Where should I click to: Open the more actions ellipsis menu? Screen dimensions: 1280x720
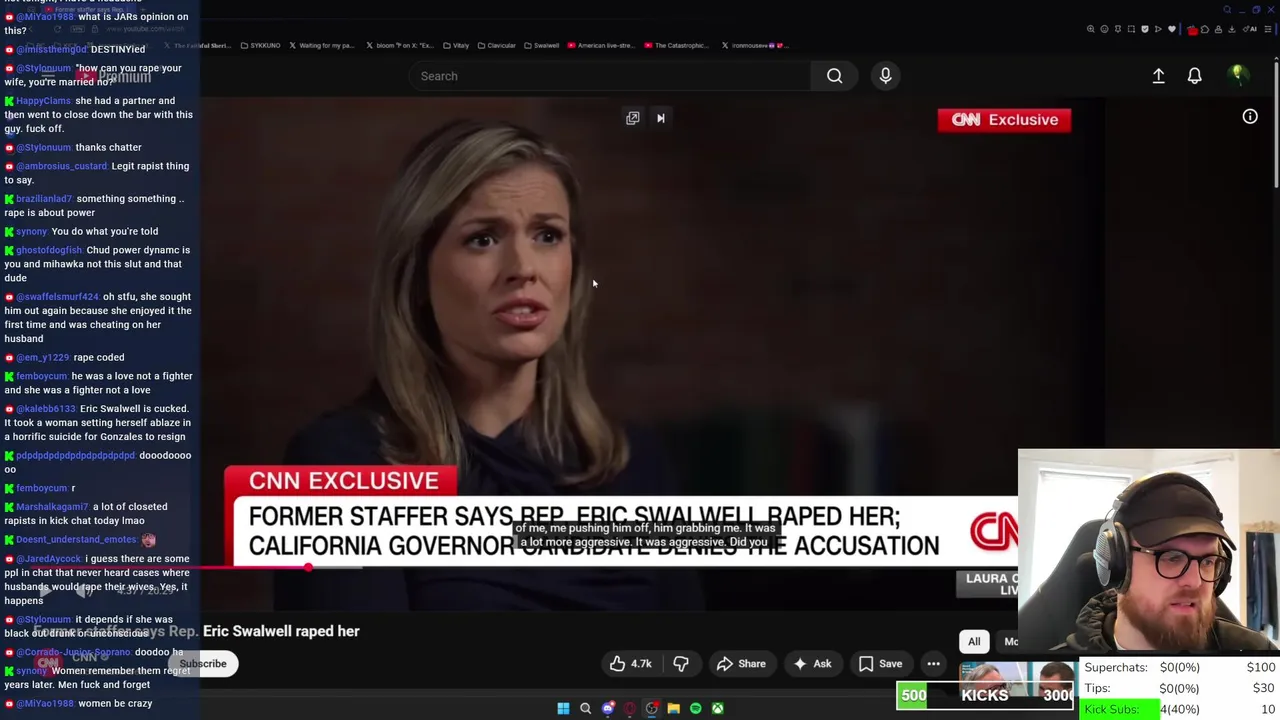click(933, 664)
